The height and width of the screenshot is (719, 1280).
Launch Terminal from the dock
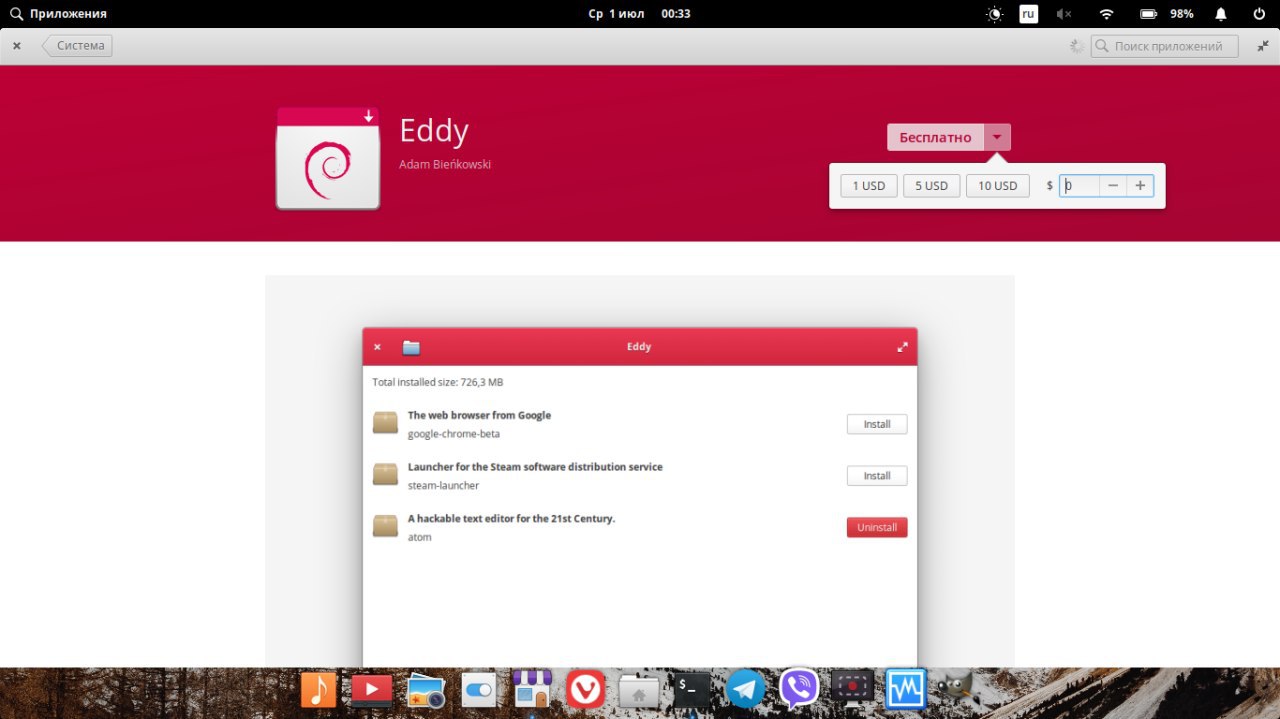[x=692, y=689]
